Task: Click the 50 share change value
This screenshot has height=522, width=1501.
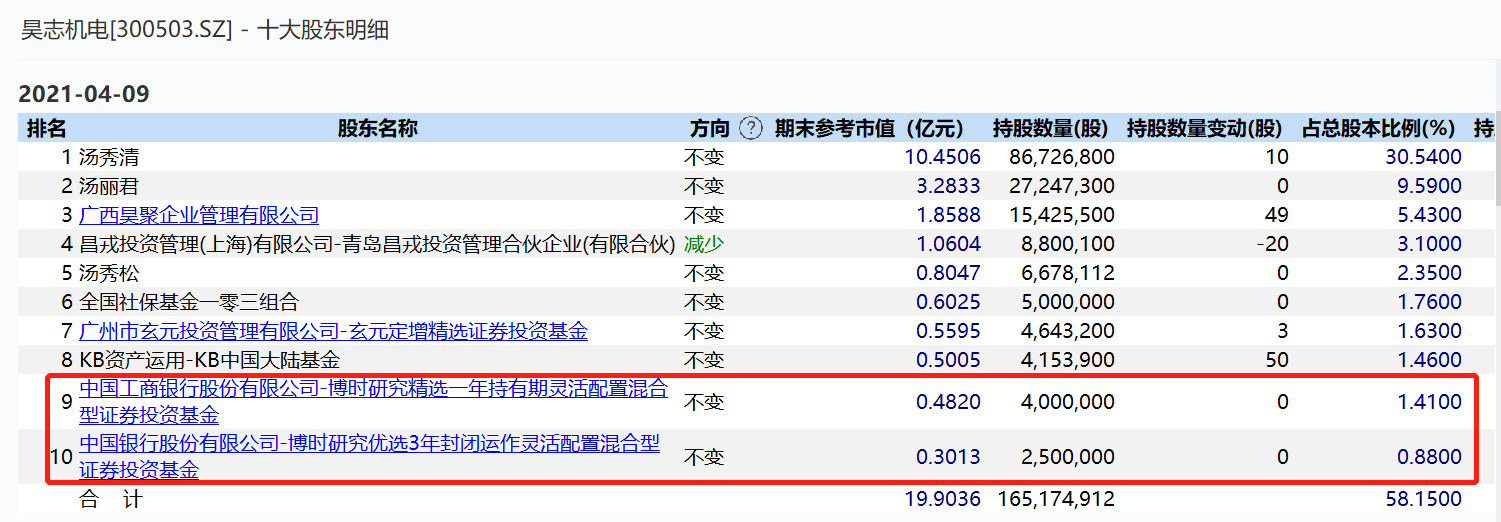Action: 1278,360
